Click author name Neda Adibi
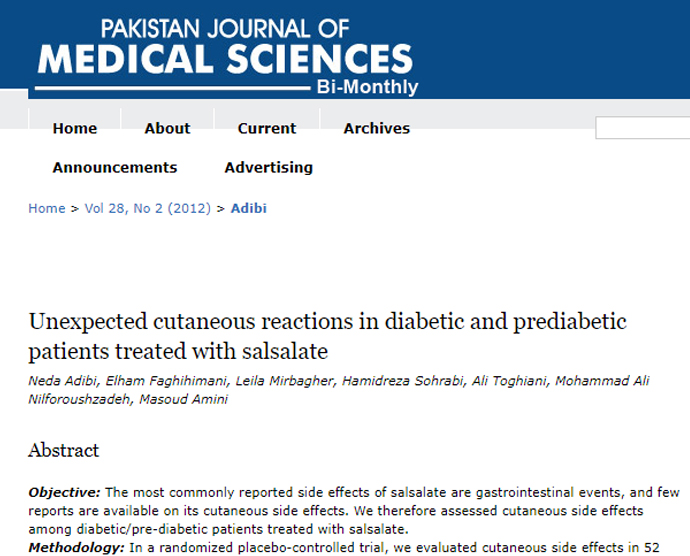Screen dimensions: 690x556 [x=56, y=382]
